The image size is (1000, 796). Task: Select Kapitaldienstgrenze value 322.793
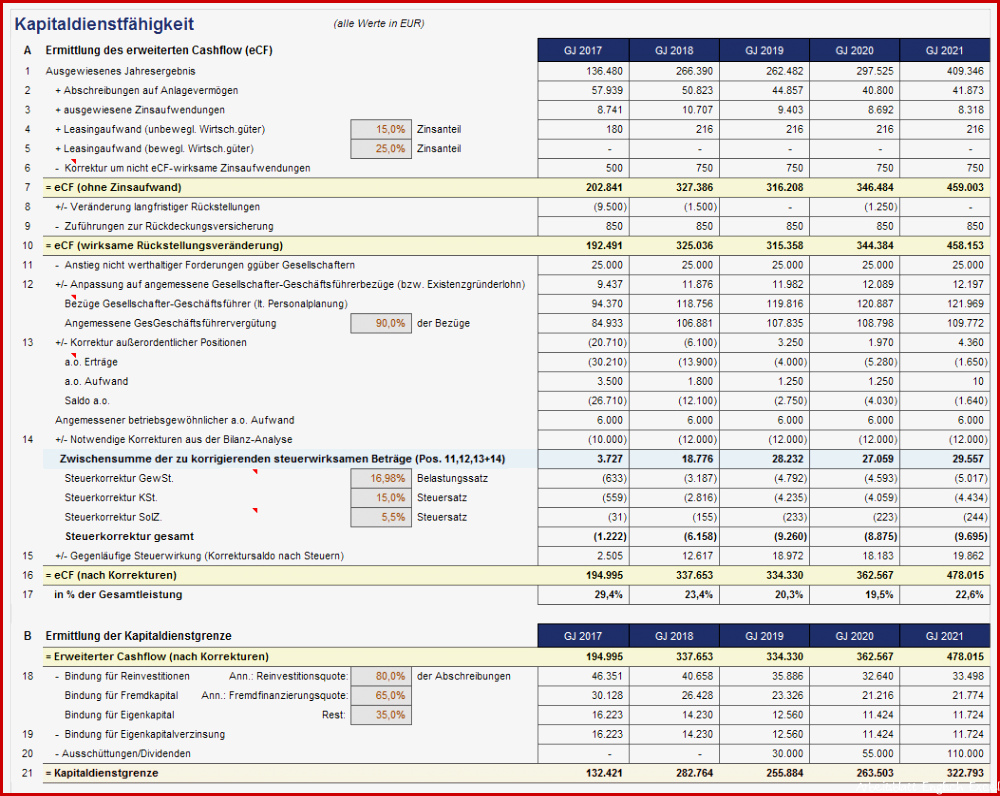(945, 773)
